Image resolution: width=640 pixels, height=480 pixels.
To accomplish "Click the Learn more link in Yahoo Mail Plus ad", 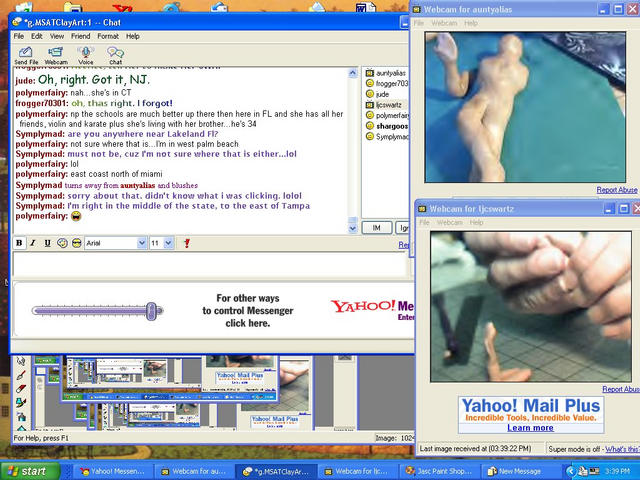I will (x=530, y=428).
